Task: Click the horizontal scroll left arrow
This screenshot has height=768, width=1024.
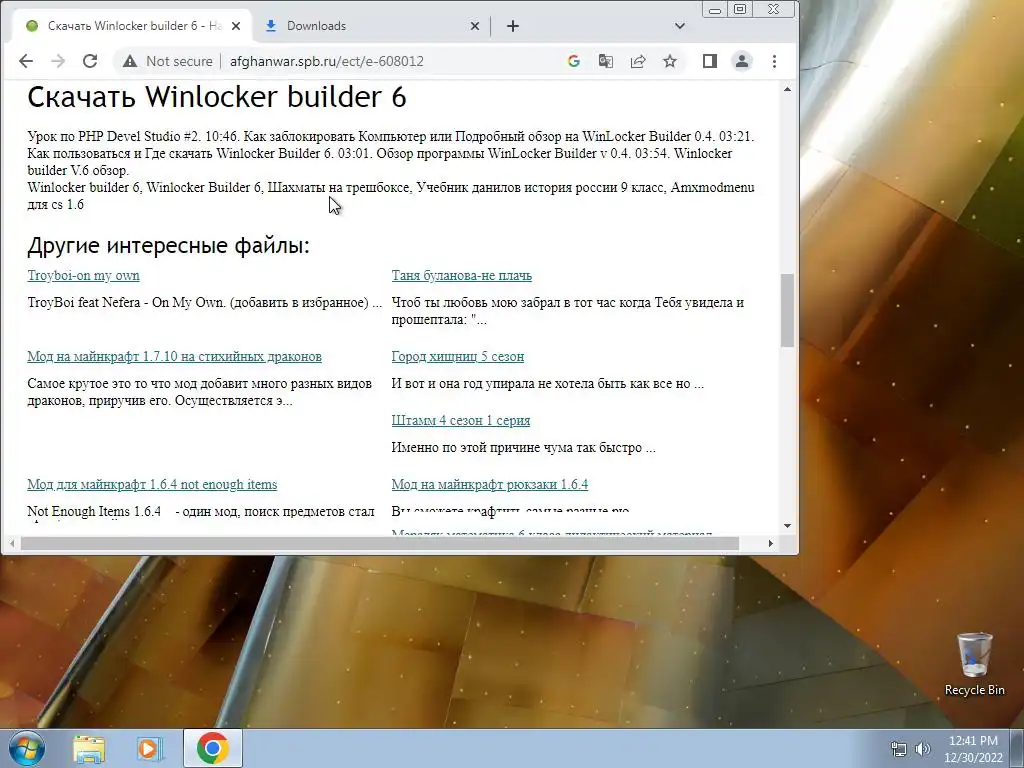Action: pyautogui.click(x=12, y=543)
